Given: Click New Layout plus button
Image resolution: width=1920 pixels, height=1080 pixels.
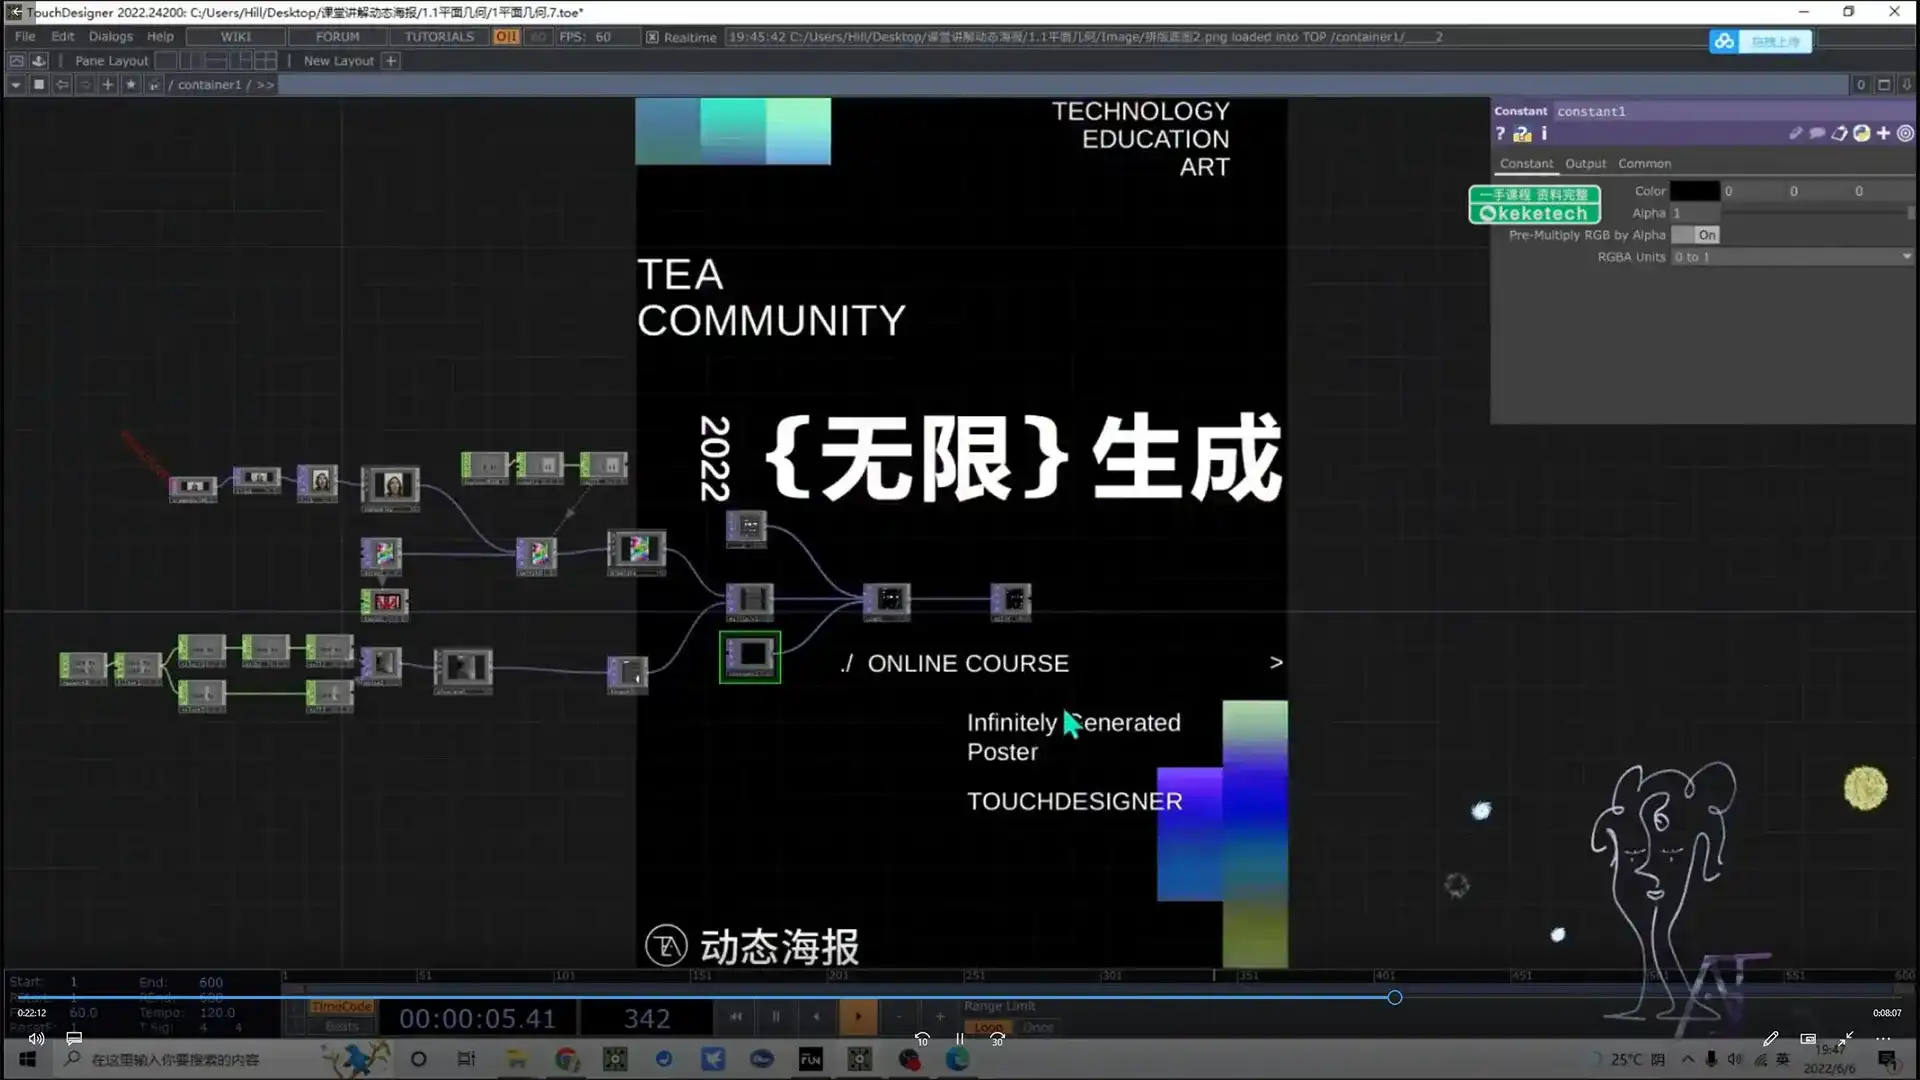Looking at the screenshot, I should 390,61.
